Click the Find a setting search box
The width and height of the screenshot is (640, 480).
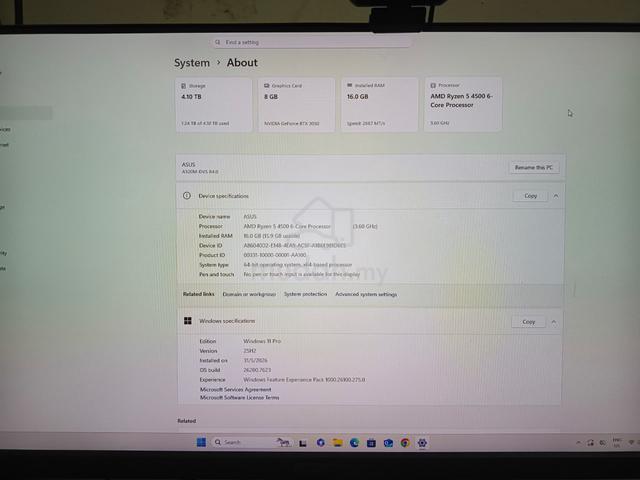point(311,42)
